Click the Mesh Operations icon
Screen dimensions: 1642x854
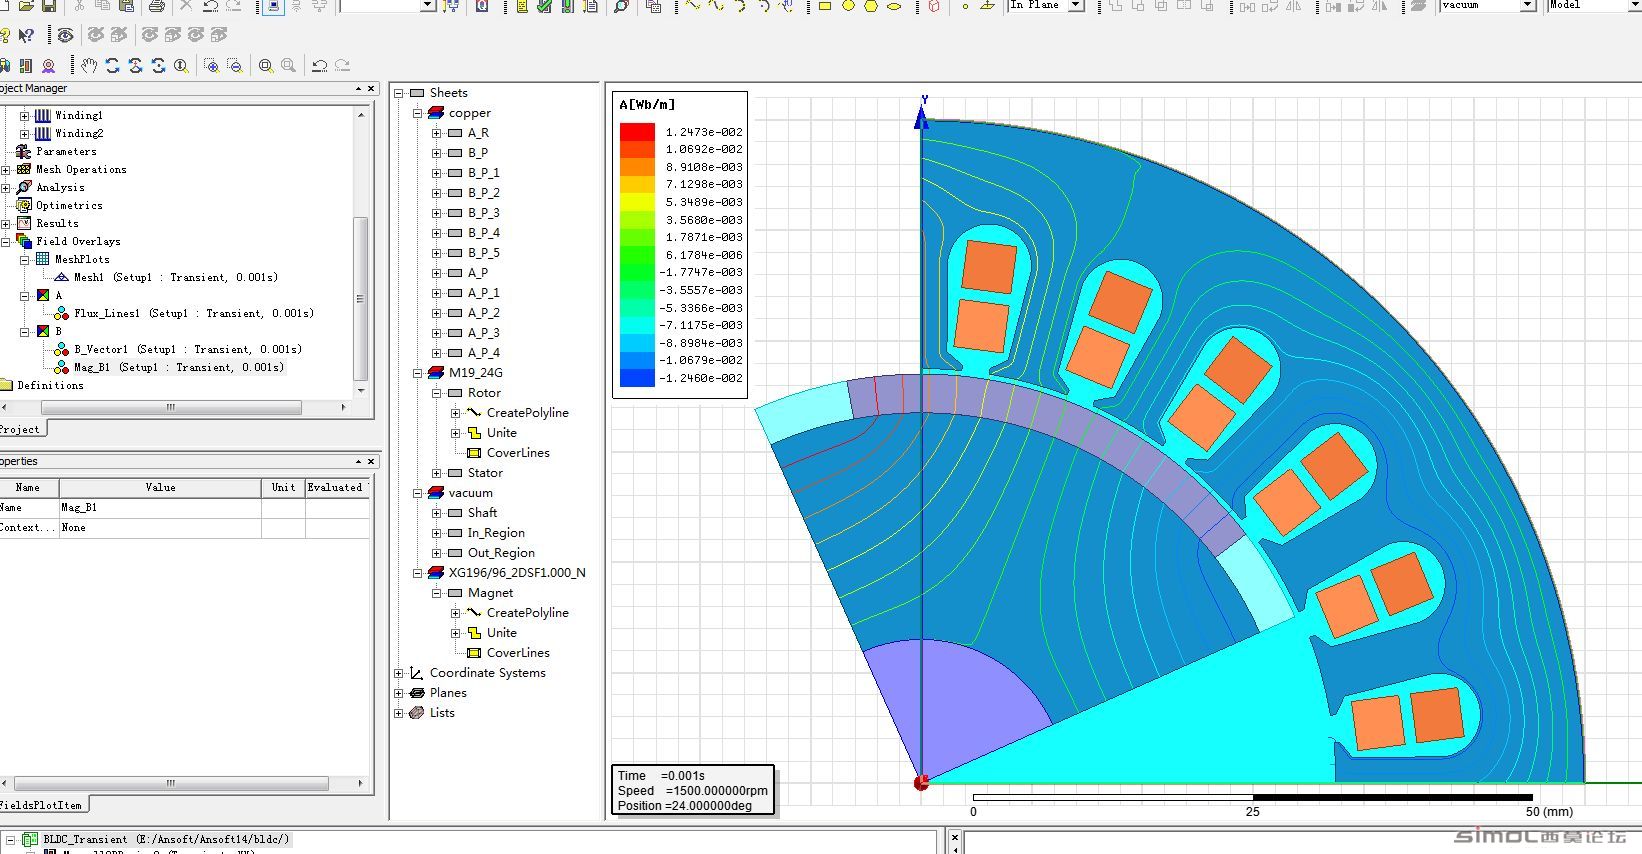24,169
